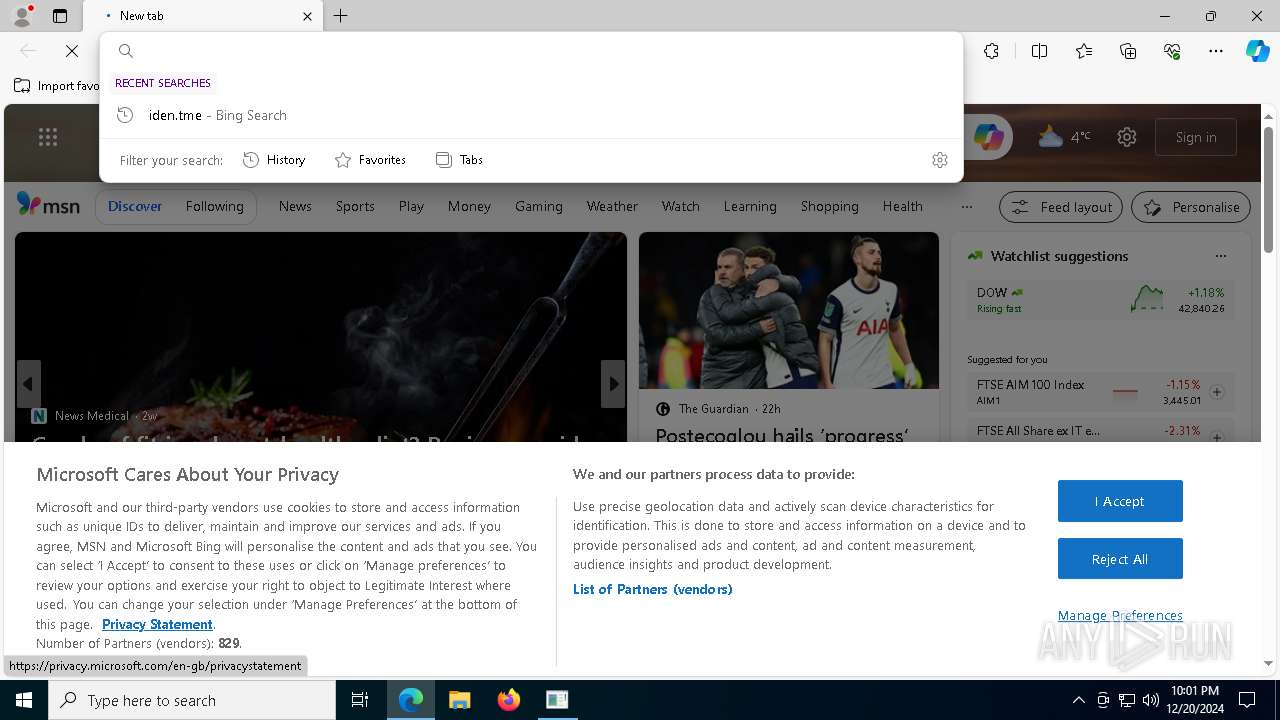1280x720 pixels.
Task: Open Browser essentials heart icon
Action: tap(1172, 51)
